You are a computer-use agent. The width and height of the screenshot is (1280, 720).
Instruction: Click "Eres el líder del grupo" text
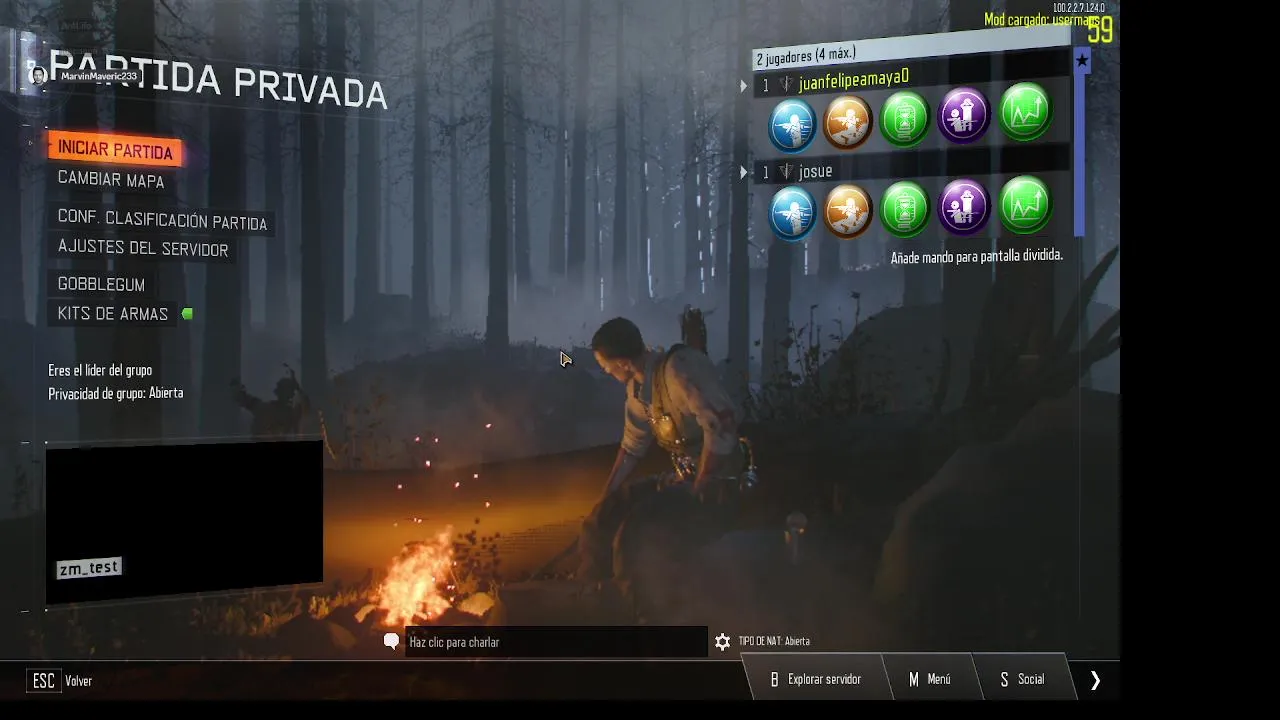(x=100, y=370)
